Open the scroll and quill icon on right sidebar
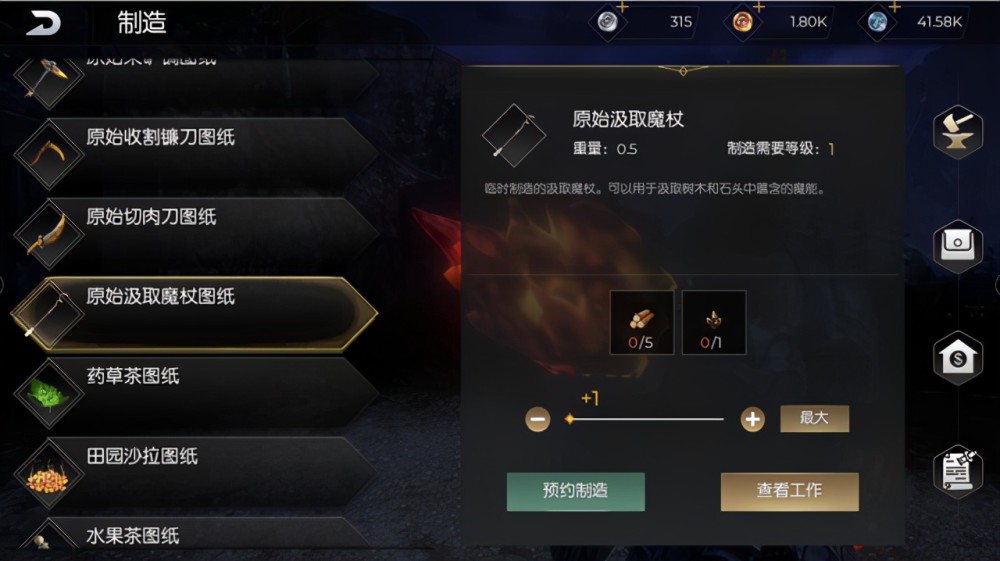This screenshot has width=1000, height=561. pyautogui.click(x=957, y=471)
